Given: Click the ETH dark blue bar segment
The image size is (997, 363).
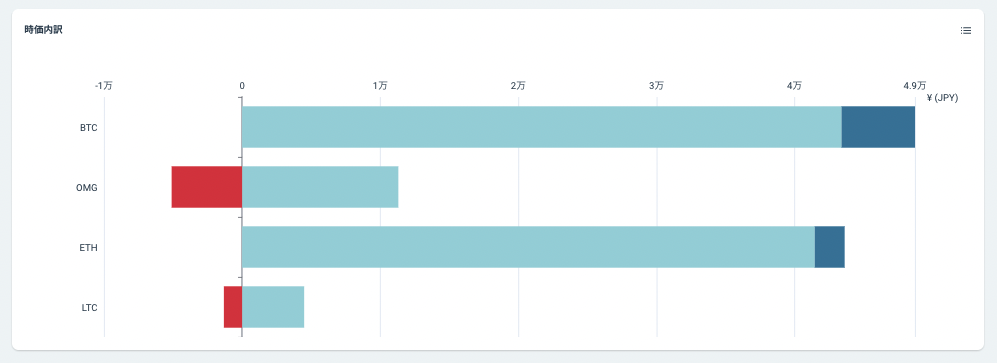Looking at the screenshot, I should click(830, 247).
